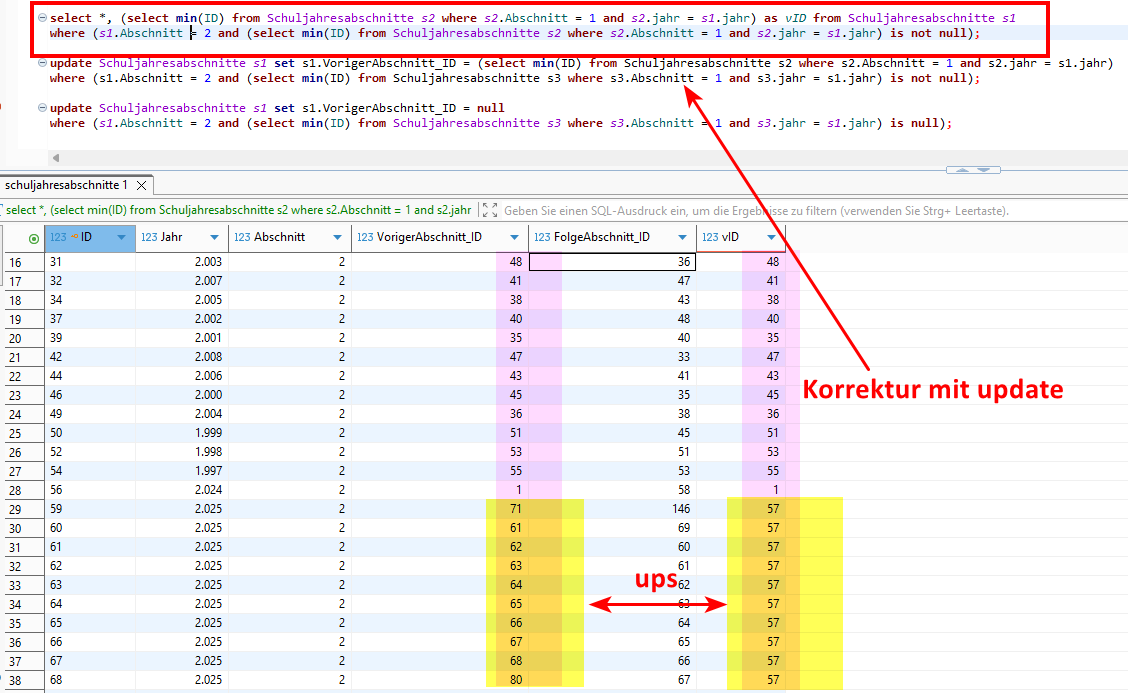Click the filter expression input field
The height and width of the screenshot is (693, 1128).
click(x=750, y=211)
